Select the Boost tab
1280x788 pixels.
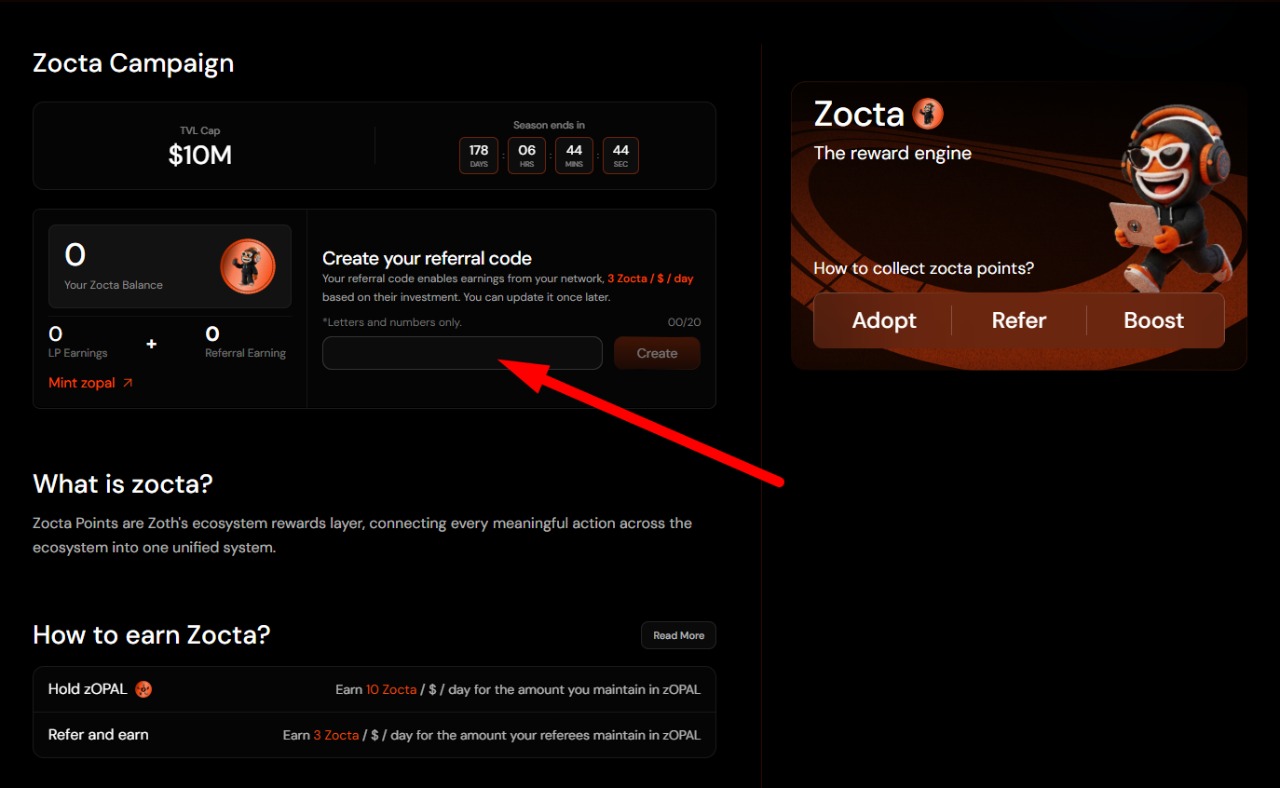pyautogui.click(x=1154, y=320)
